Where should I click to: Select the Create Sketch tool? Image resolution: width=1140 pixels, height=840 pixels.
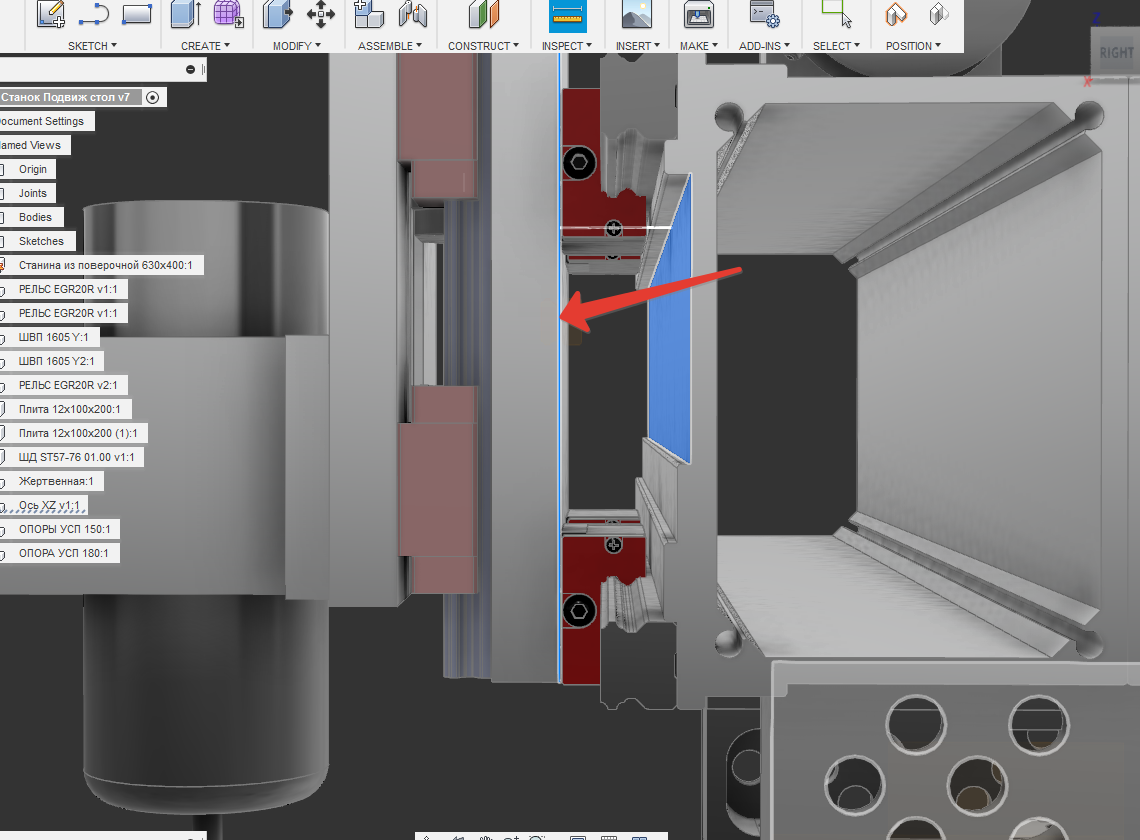click(x=51, y=15)
